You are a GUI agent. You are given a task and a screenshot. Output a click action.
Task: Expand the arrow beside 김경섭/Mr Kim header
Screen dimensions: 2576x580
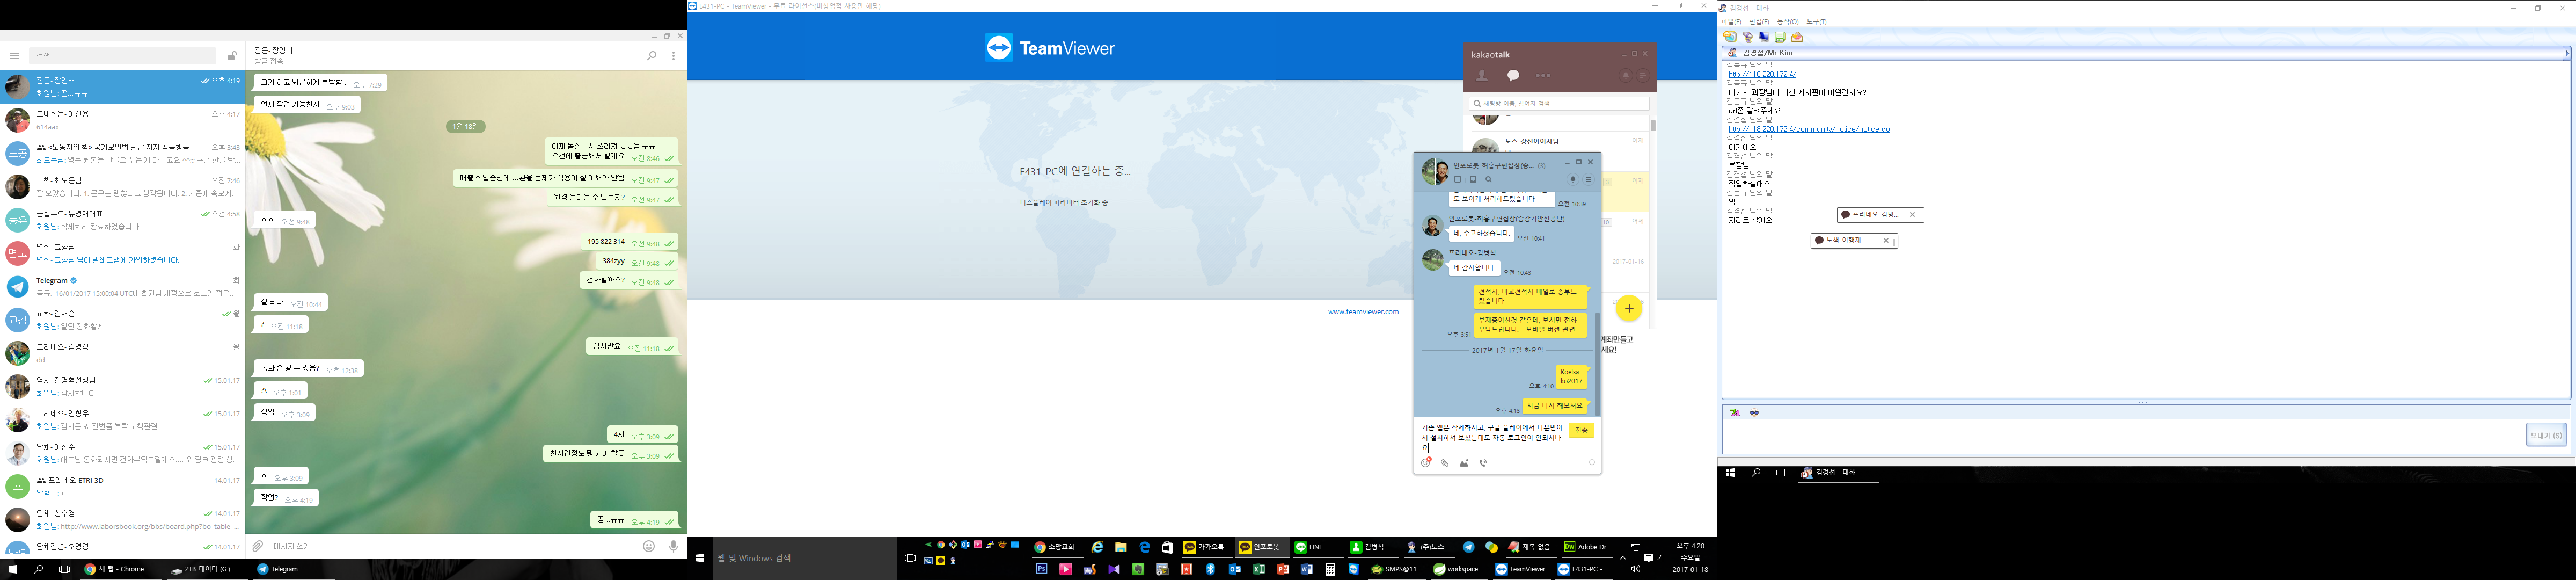(x=2566, y=52)
